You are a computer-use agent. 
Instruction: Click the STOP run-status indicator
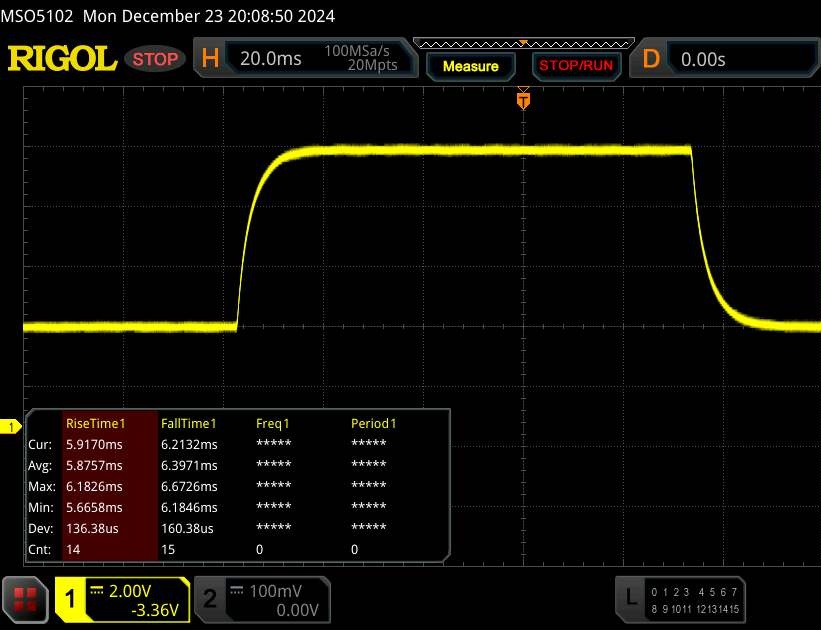(x=155, y=59)
